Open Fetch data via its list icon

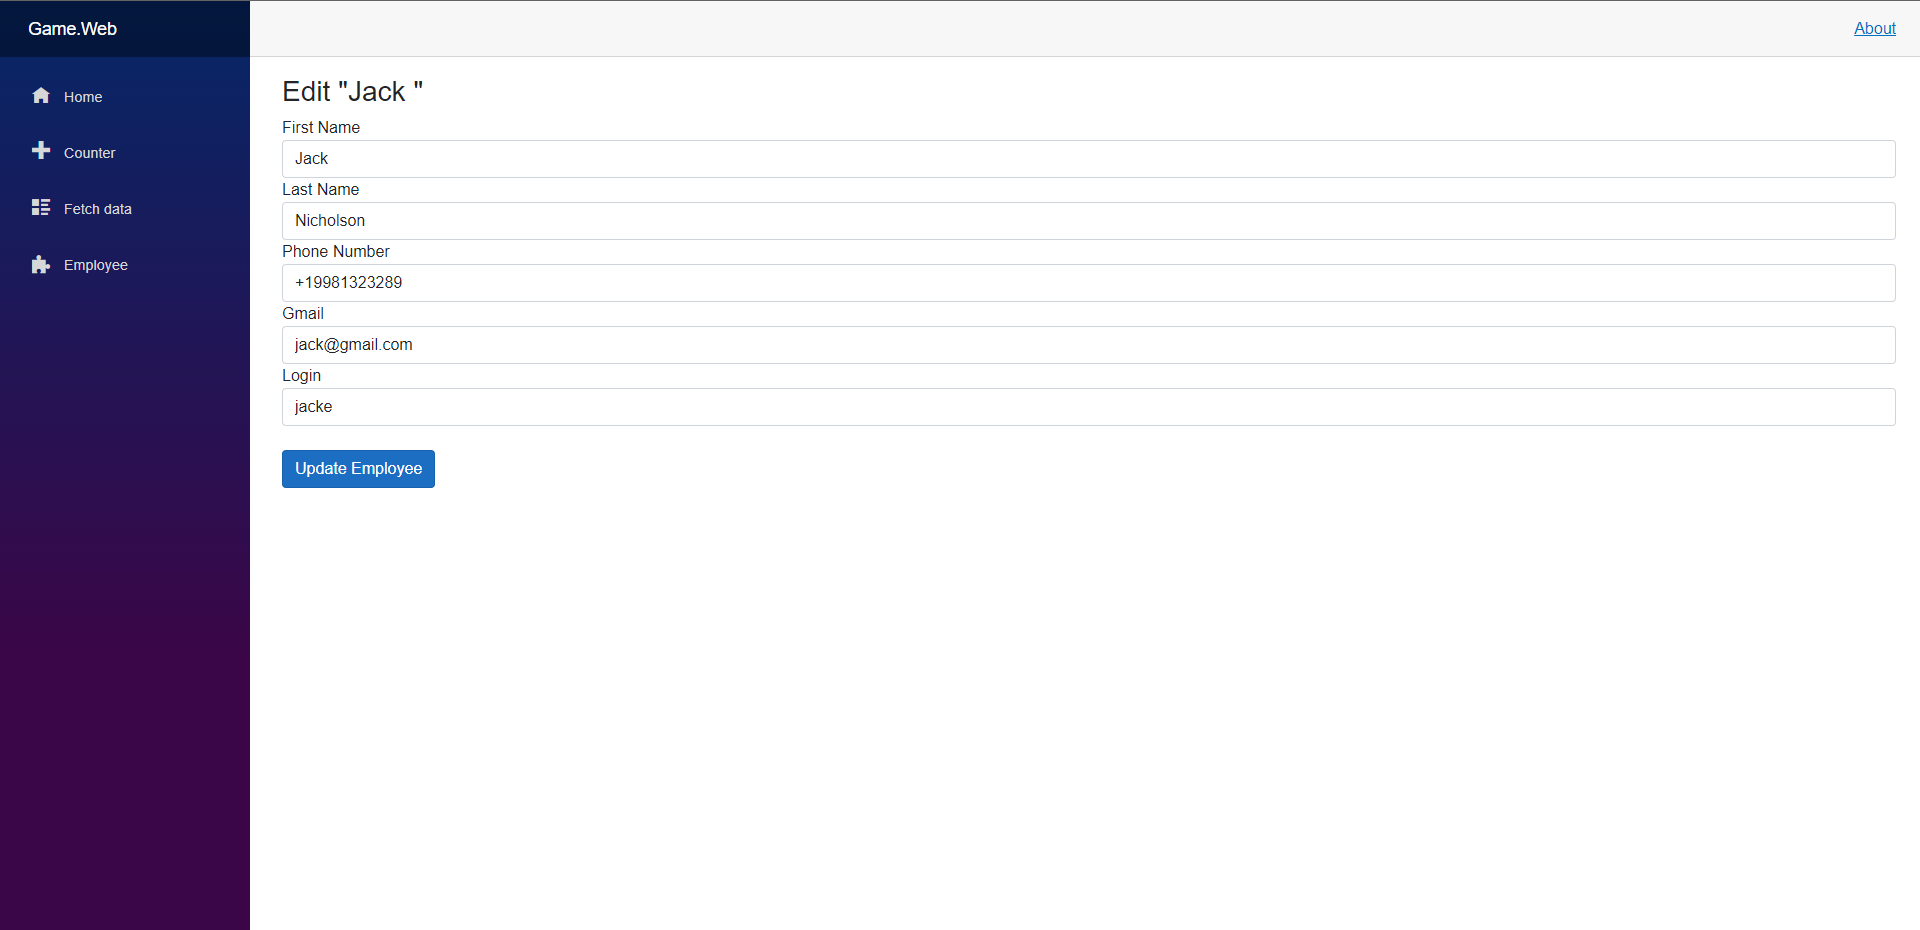(x=40, y=207)
